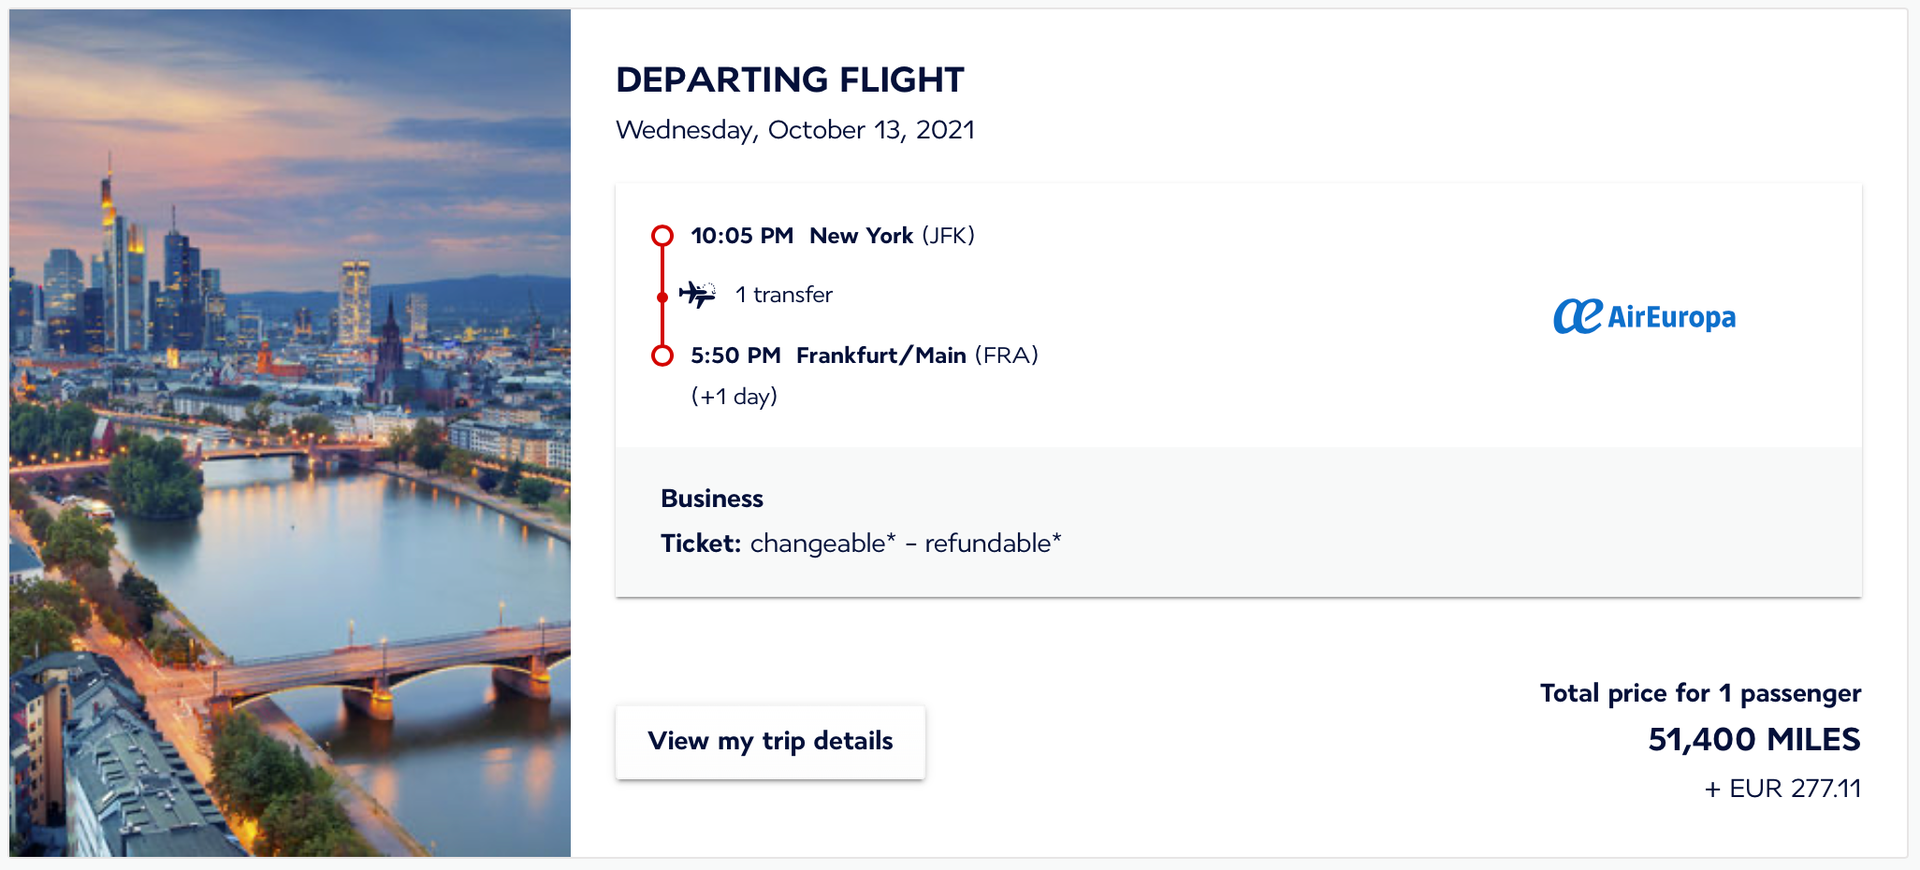Click the Air Europa airline logo

[x=1643, y=316]
